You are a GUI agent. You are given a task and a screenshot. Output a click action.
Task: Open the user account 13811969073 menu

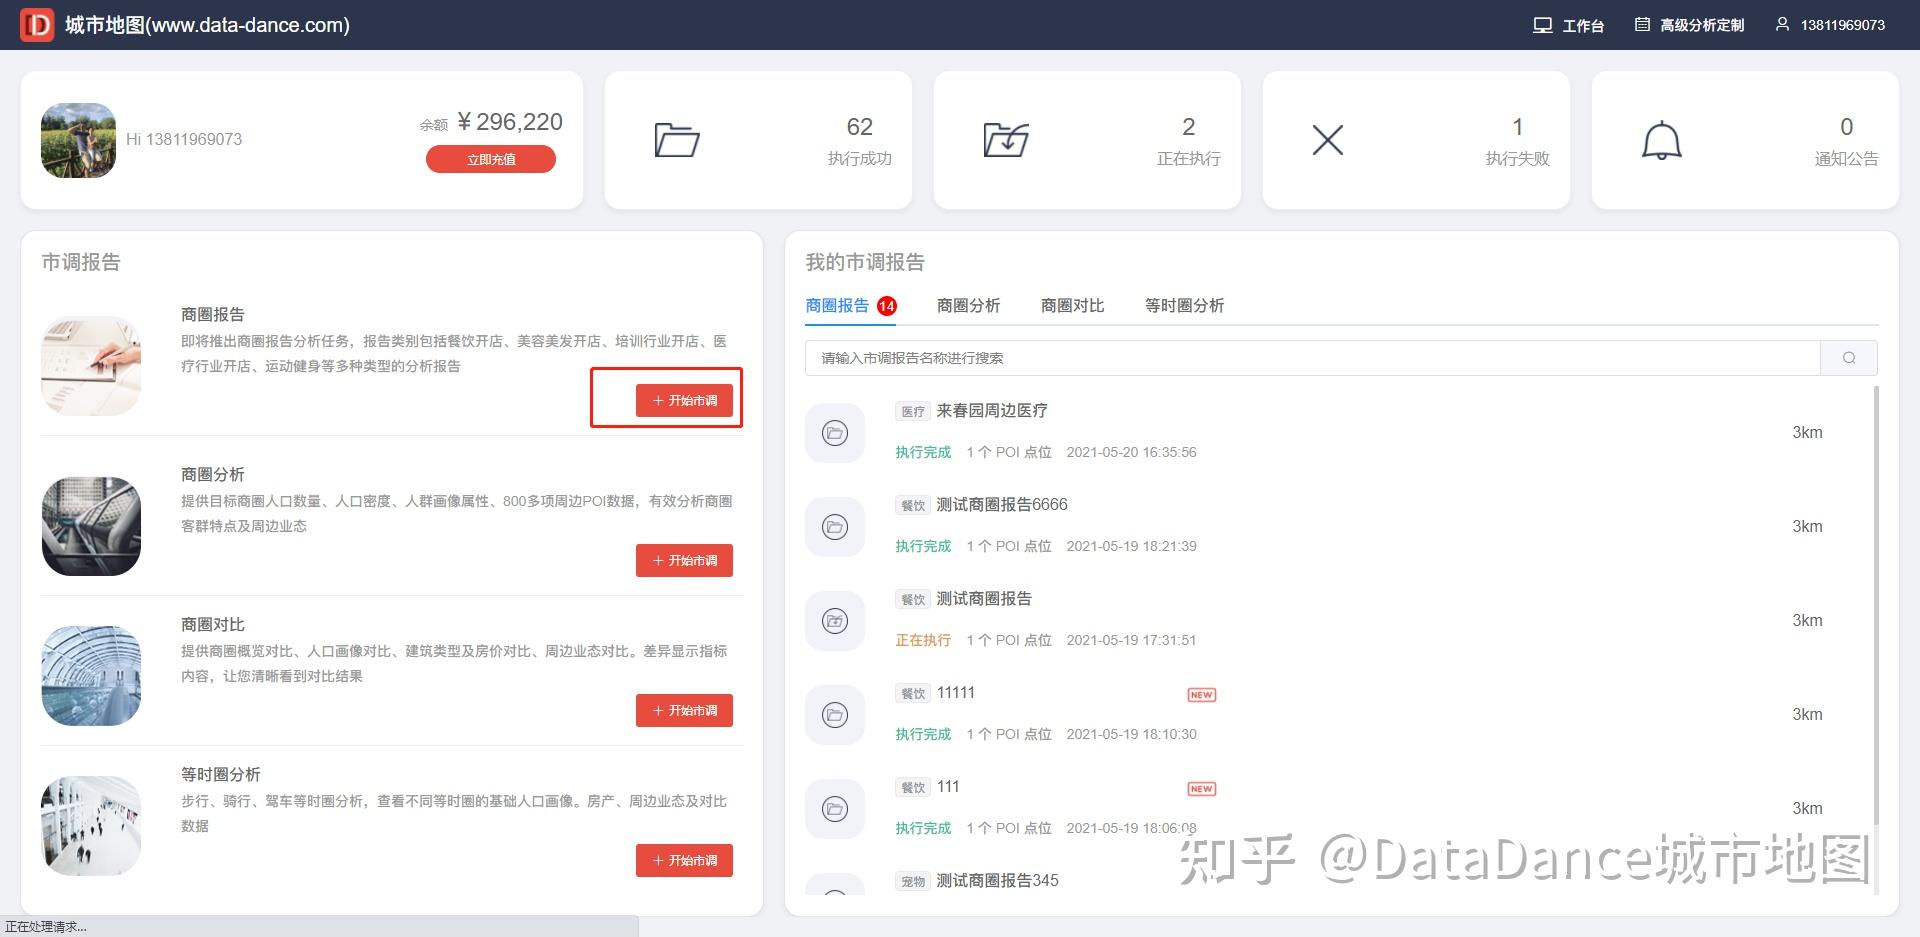(x=1830, y=25)
